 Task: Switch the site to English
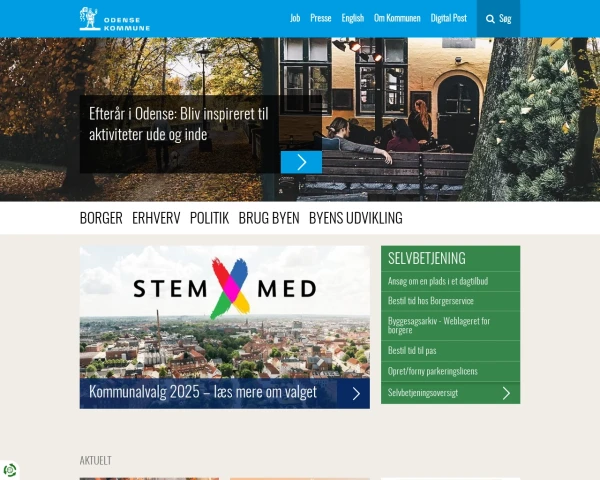click(x=353, y=18)
